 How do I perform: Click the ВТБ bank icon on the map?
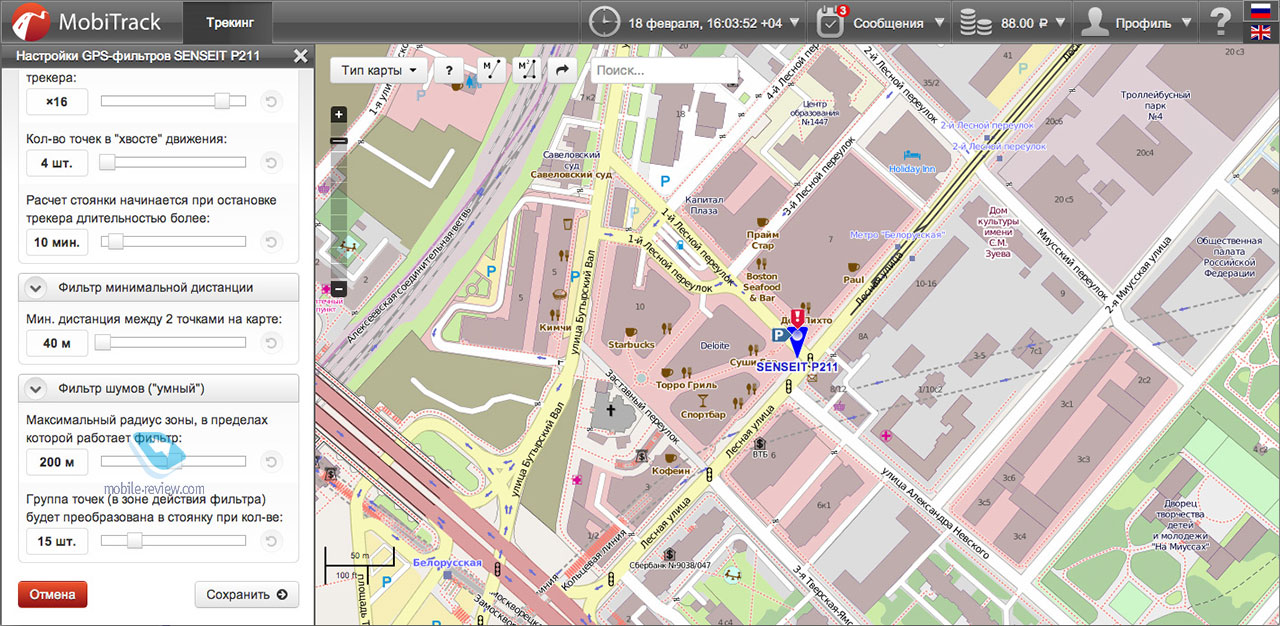tap(760, 443)
